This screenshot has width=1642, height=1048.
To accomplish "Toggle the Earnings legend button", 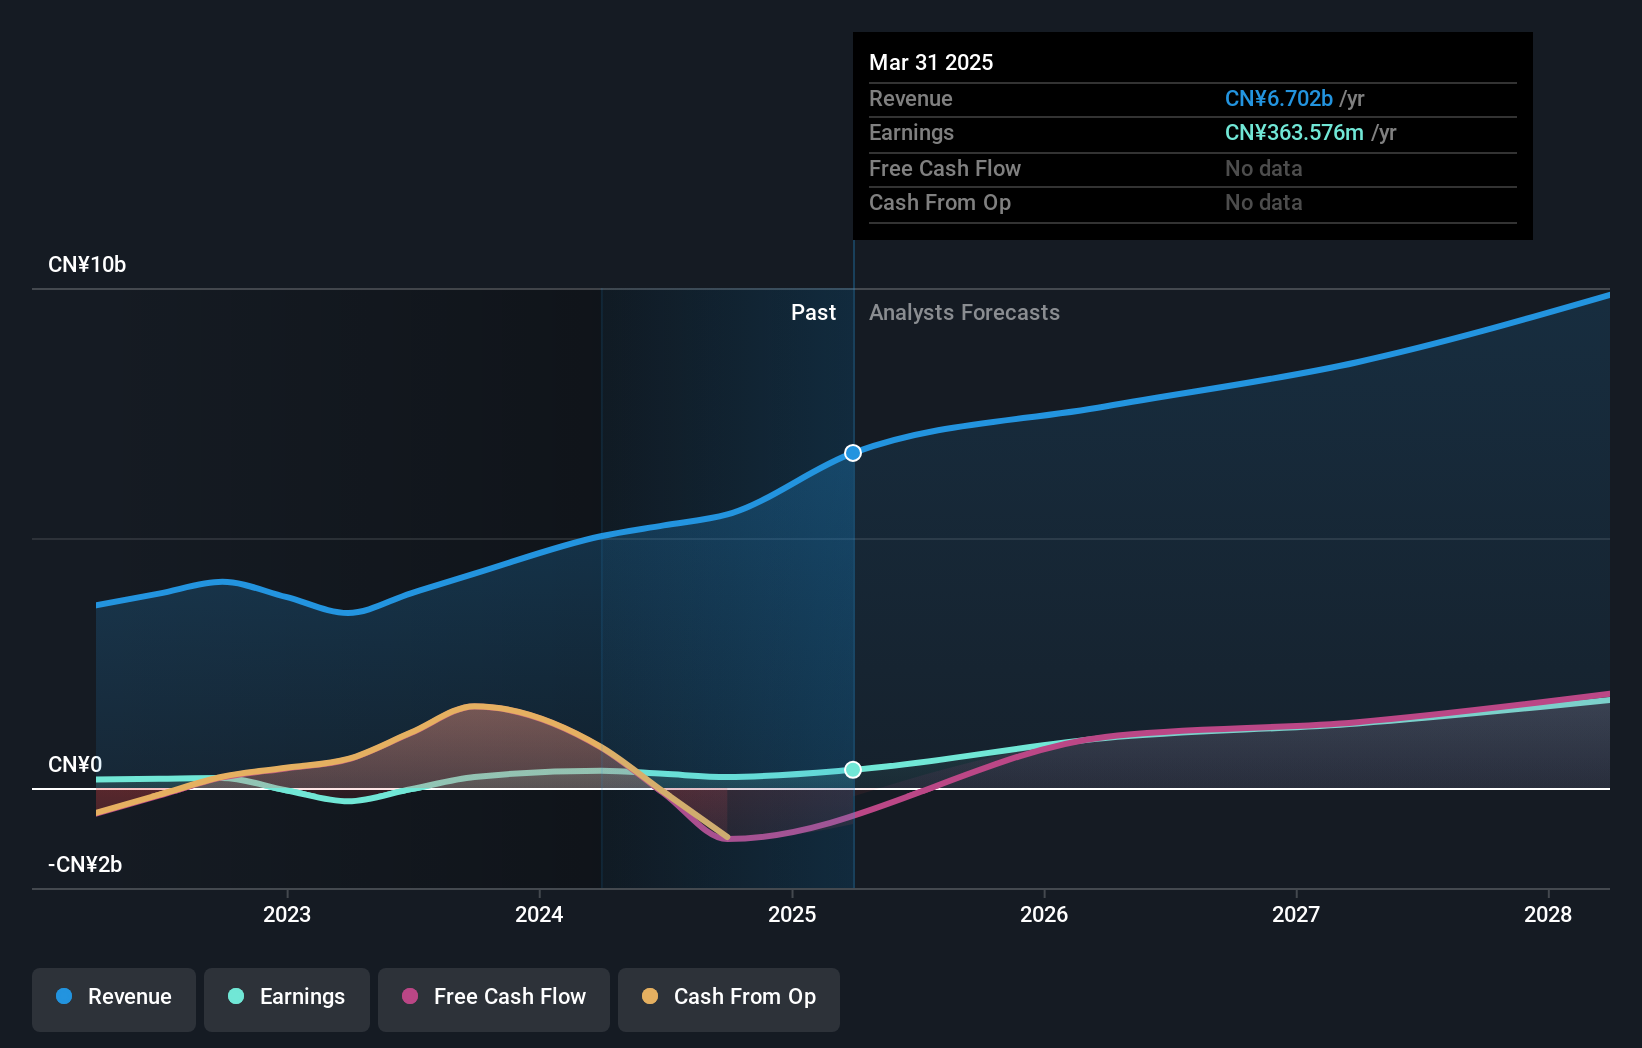I will click(287, 999).
